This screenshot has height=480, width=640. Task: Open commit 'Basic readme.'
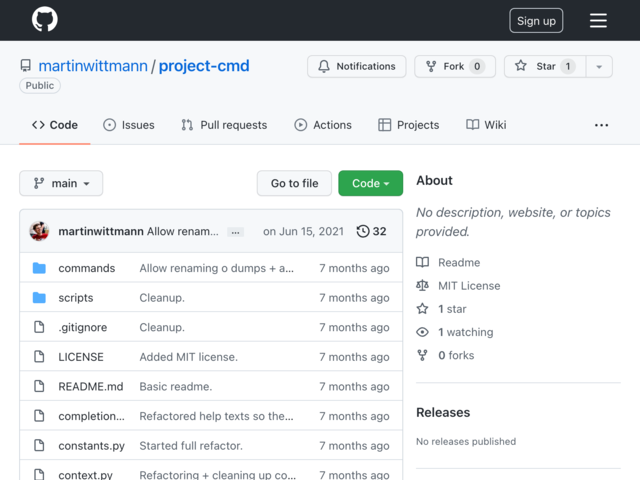tap(176, 387)
